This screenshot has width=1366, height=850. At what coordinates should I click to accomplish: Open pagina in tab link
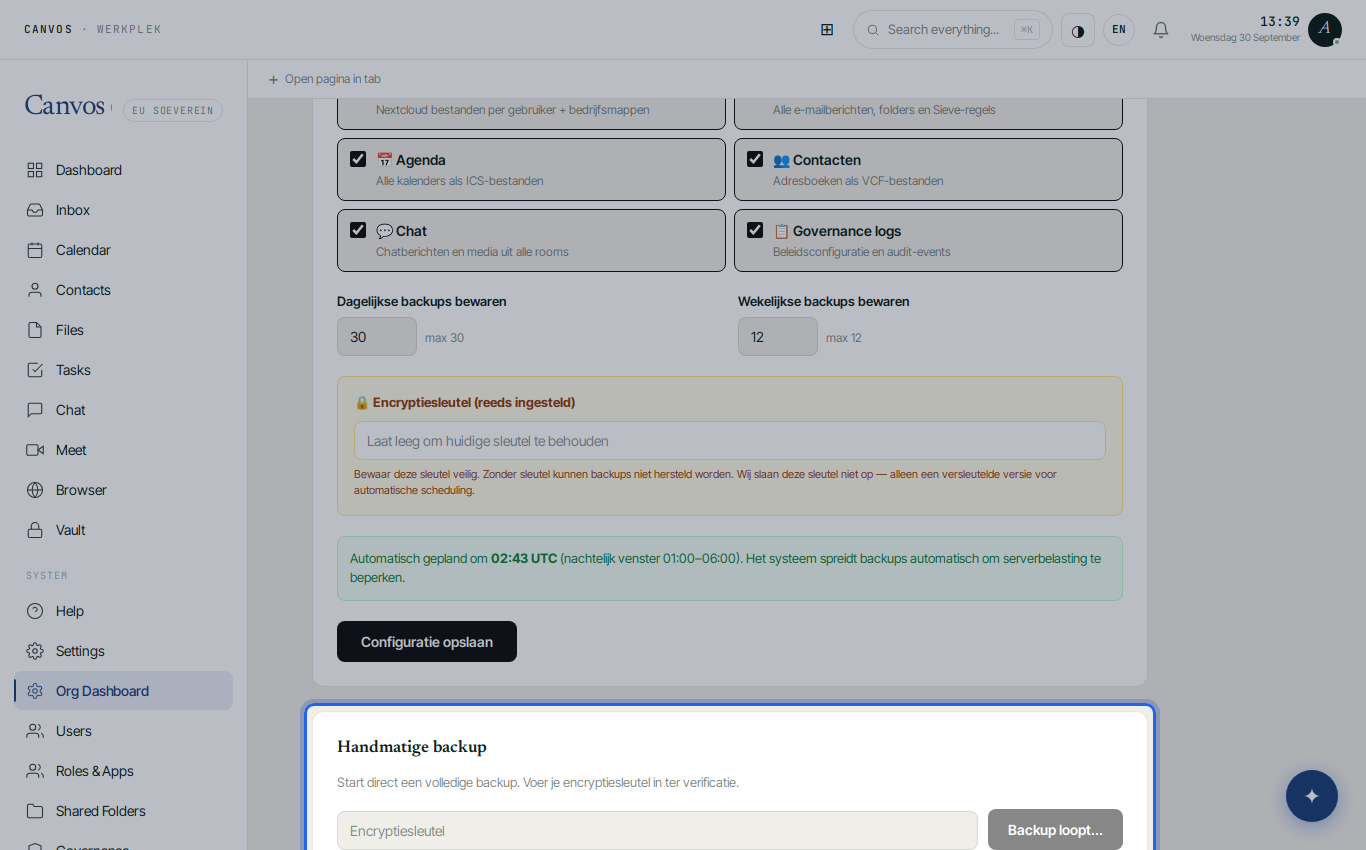pos(324,79)
